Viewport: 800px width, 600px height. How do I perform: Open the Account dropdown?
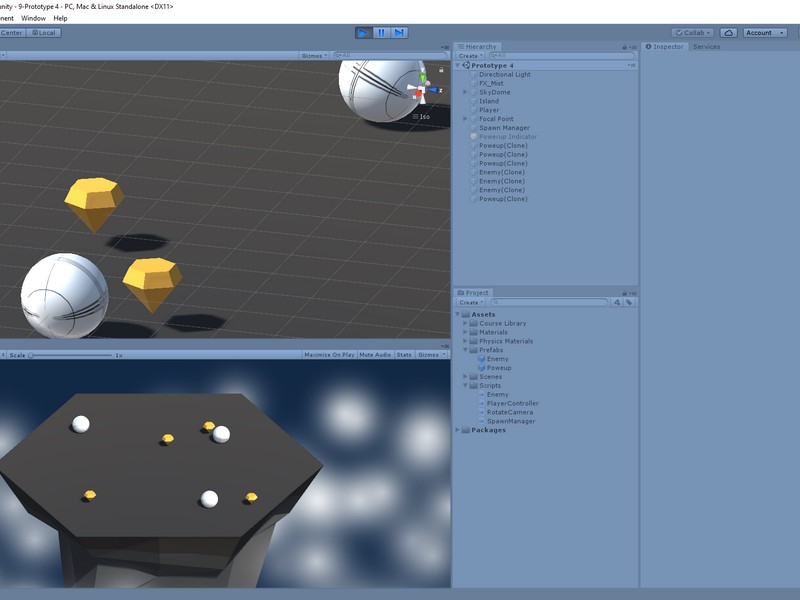(x=765, y=33)
